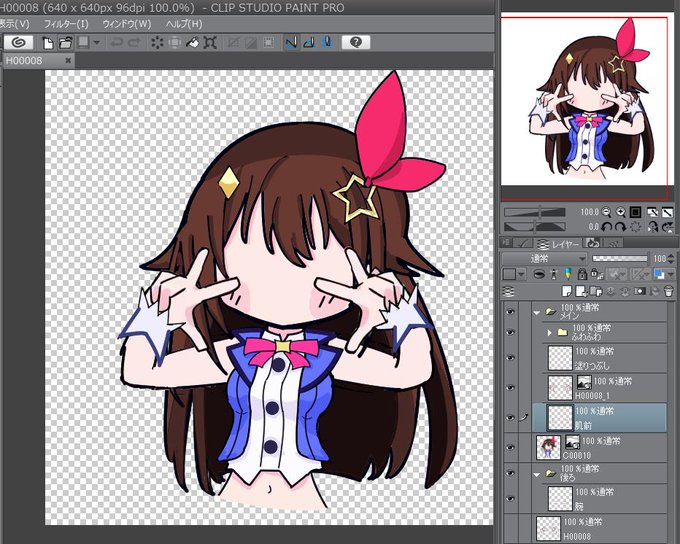Viewport: 680px width, 544px height.
Task: Open the ウィンドウ(W) menu
Action: click(127, 24)
